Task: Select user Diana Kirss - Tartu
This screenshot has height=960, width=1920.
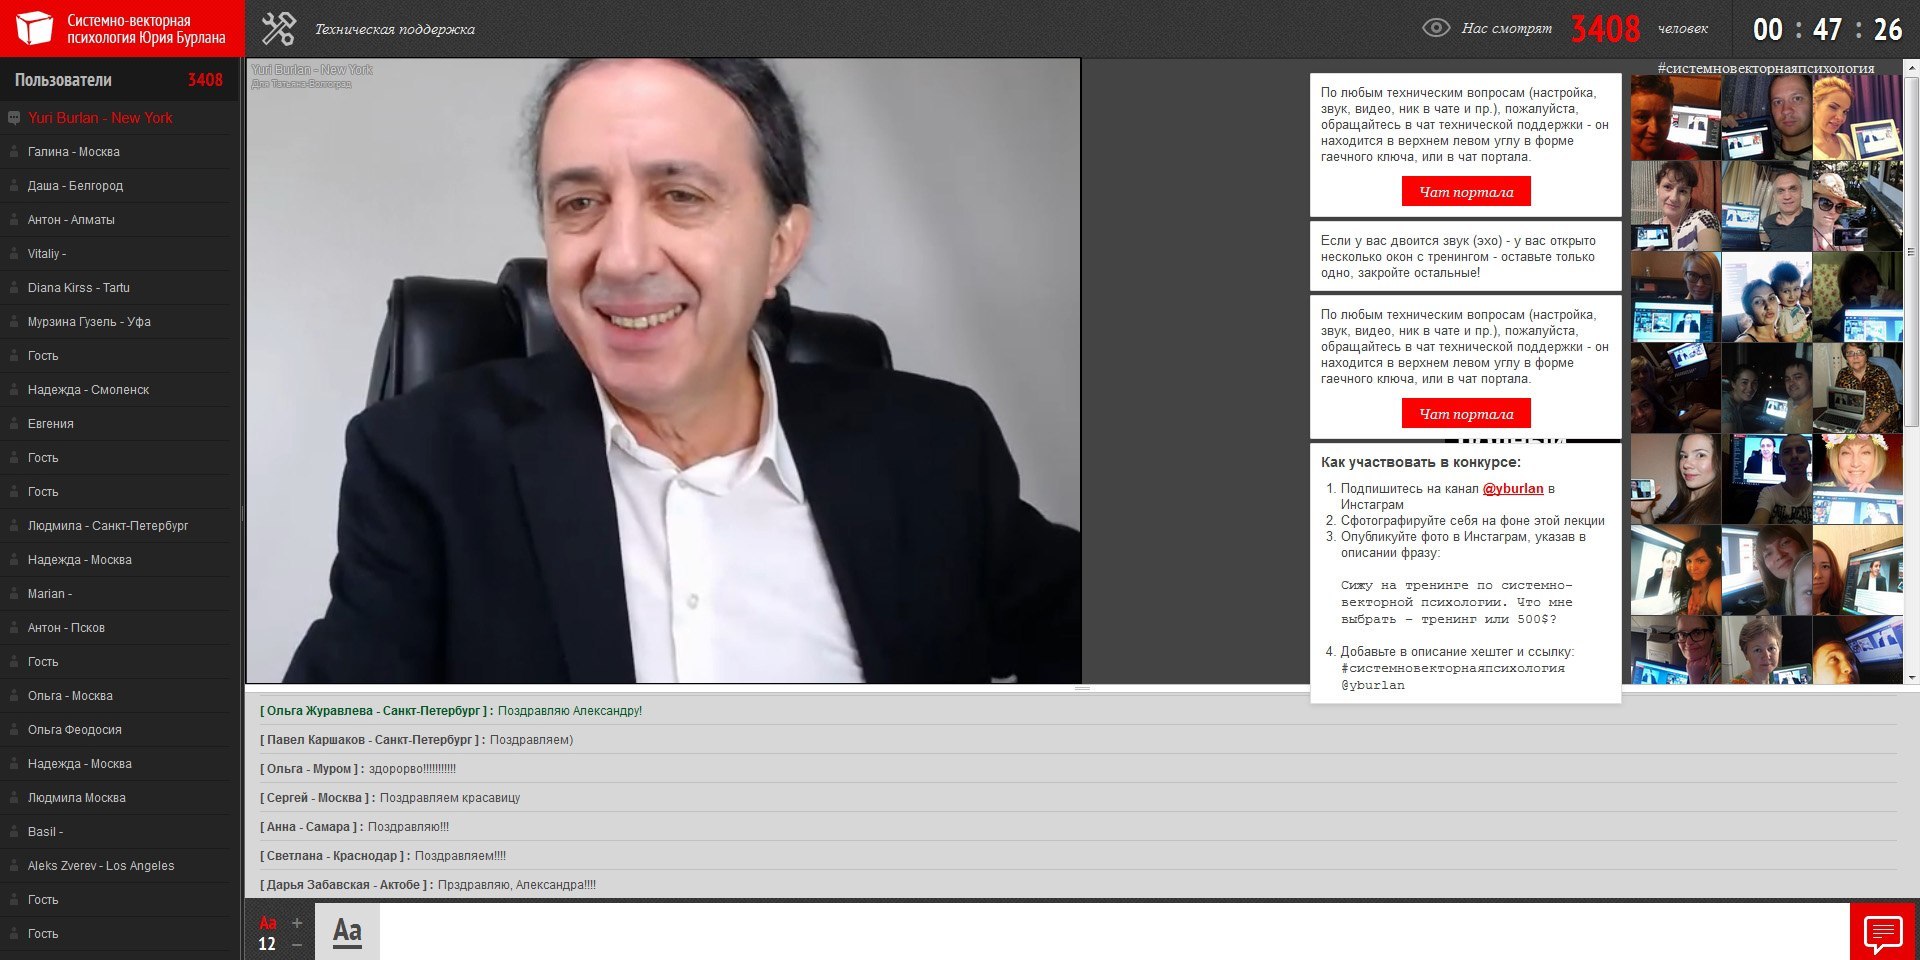Action: click(79, 288)
